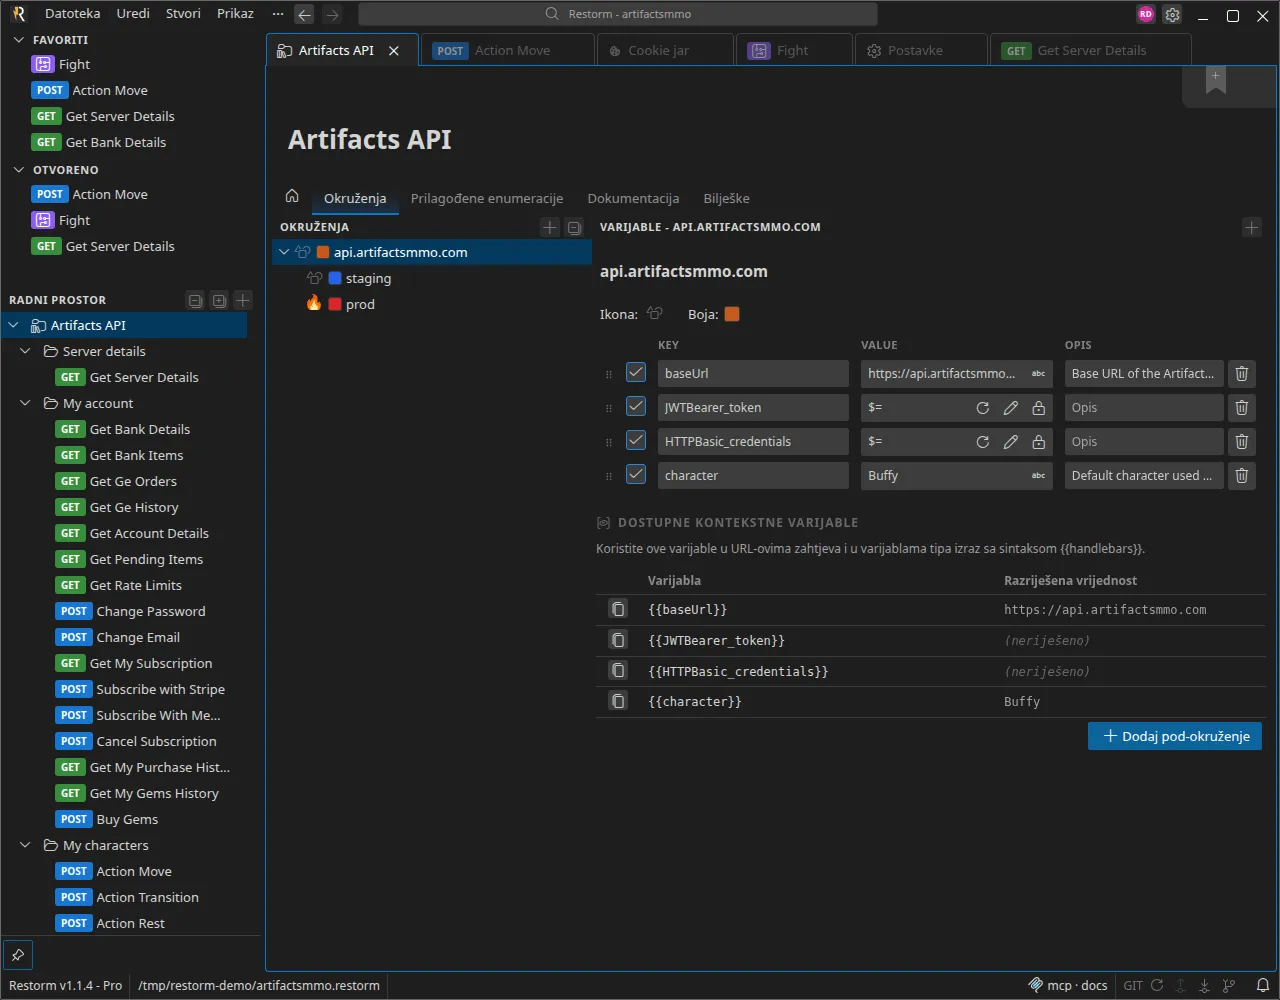Toggle character value type abc
Image resolution: width=1280 pixels, height=1000 pixels.
pyautogui.click(x=1038, y=476)
